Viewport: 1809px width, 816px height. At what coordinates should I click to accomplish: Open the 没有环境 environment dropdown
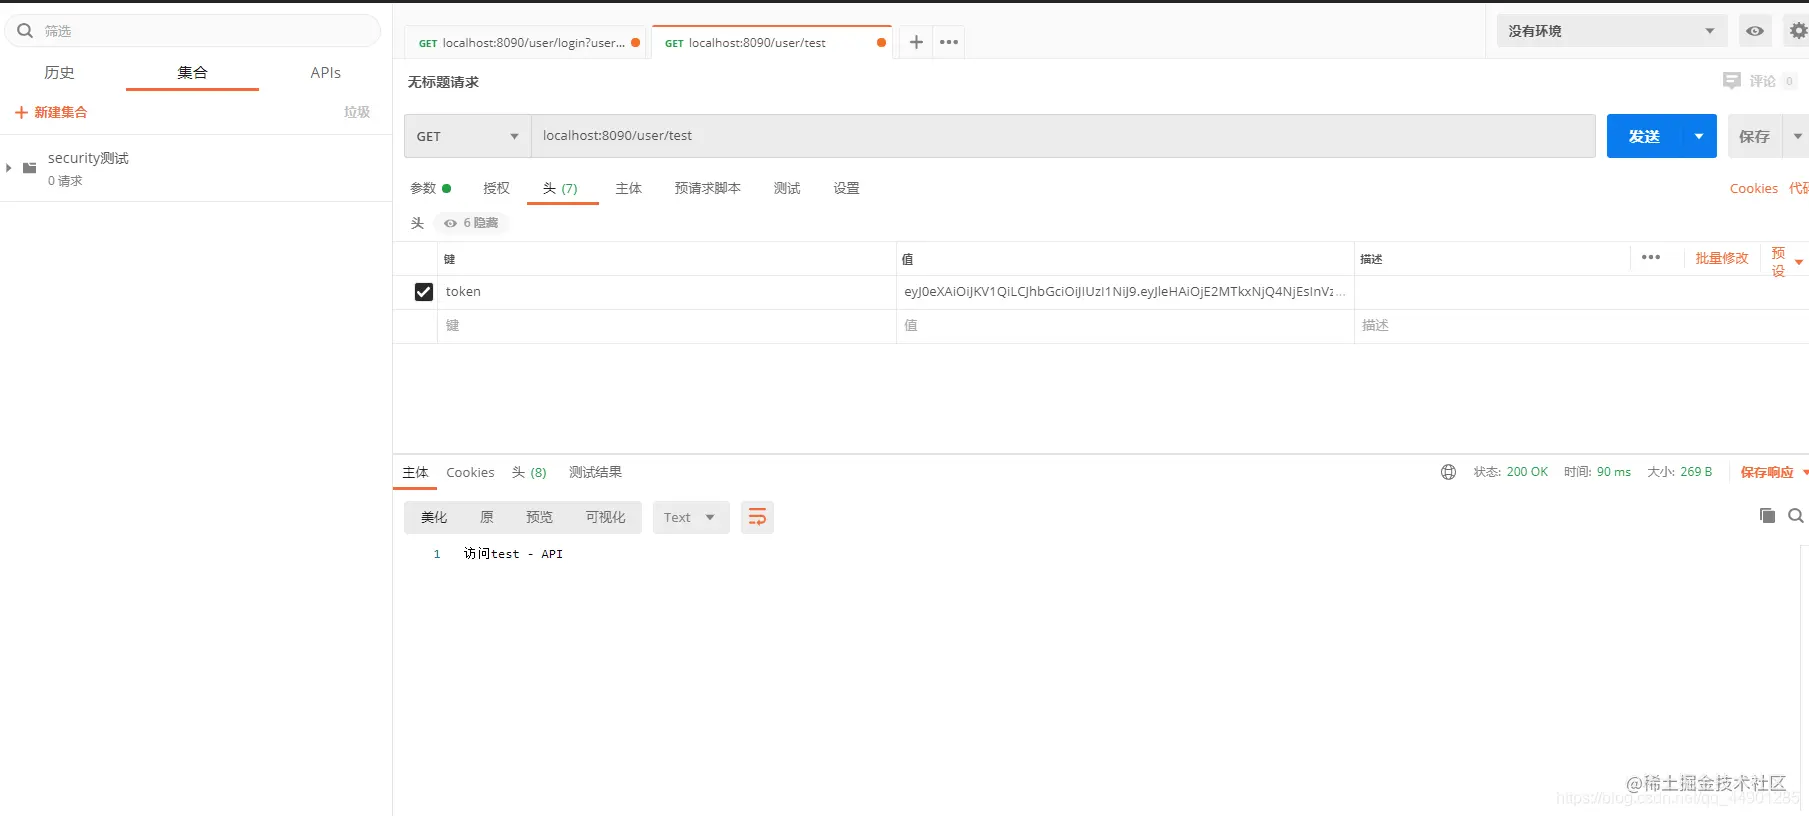coord(1611,31)
